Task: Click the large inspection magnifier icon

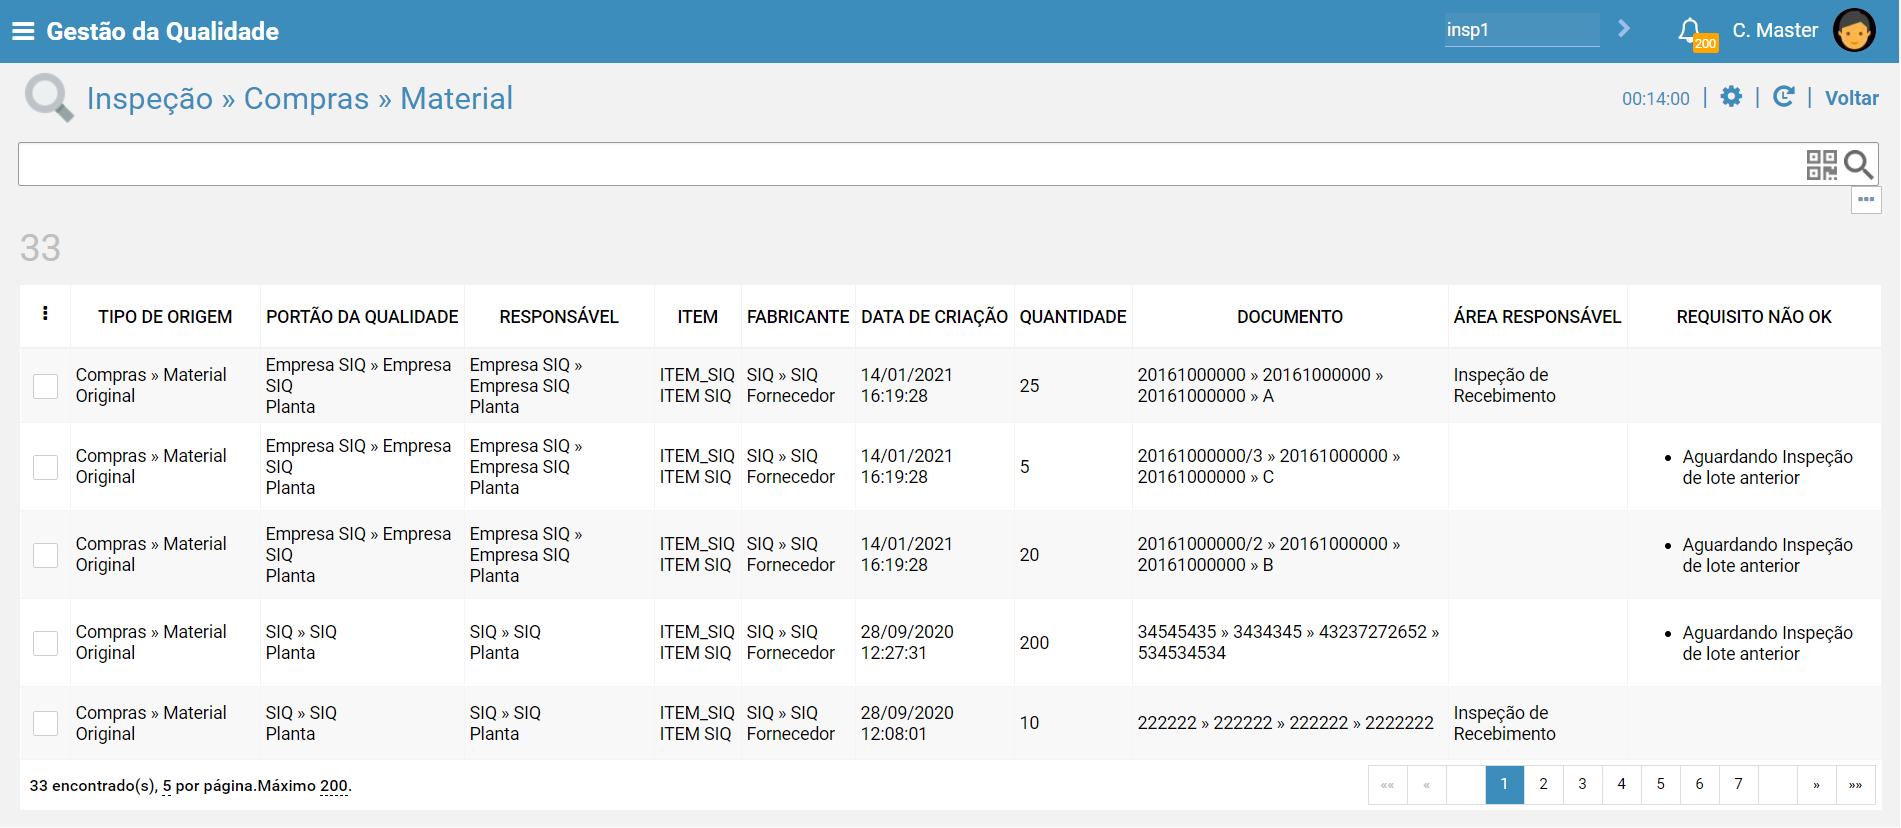Action: point(49,98)
